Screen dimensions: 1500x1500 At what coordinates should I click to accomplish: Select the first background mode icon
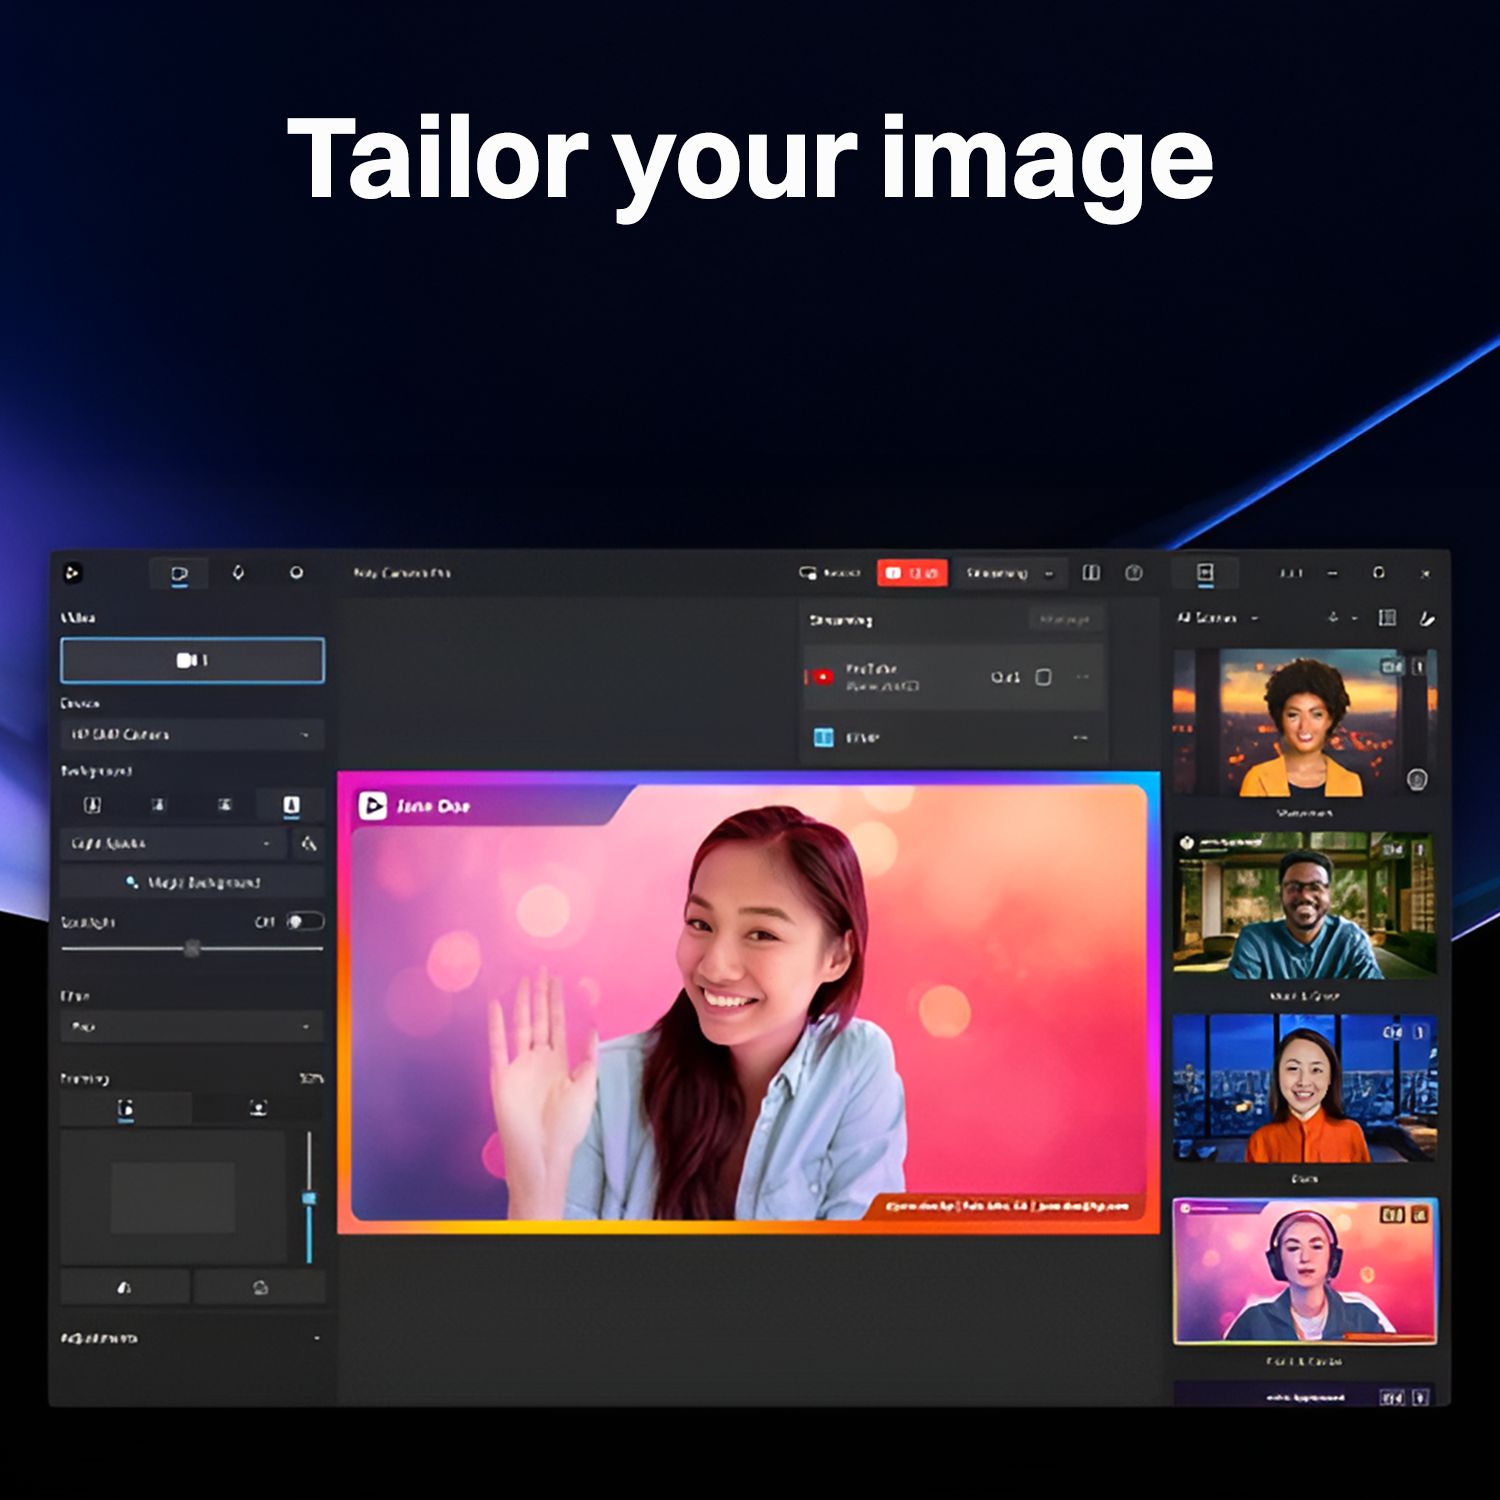92,805
